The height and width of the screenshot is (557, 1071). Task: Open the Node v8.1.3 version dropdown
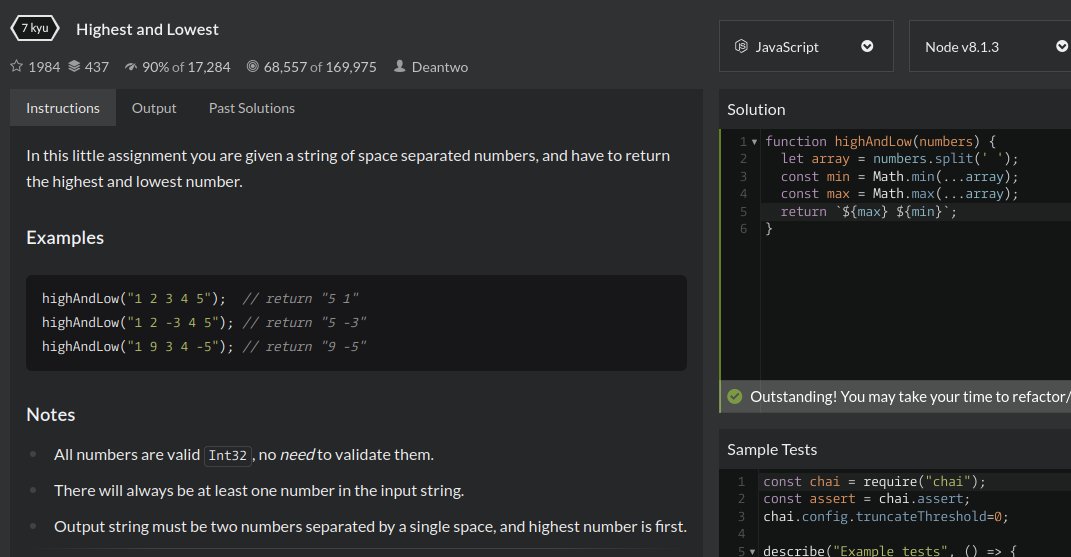tap(990, 46)
